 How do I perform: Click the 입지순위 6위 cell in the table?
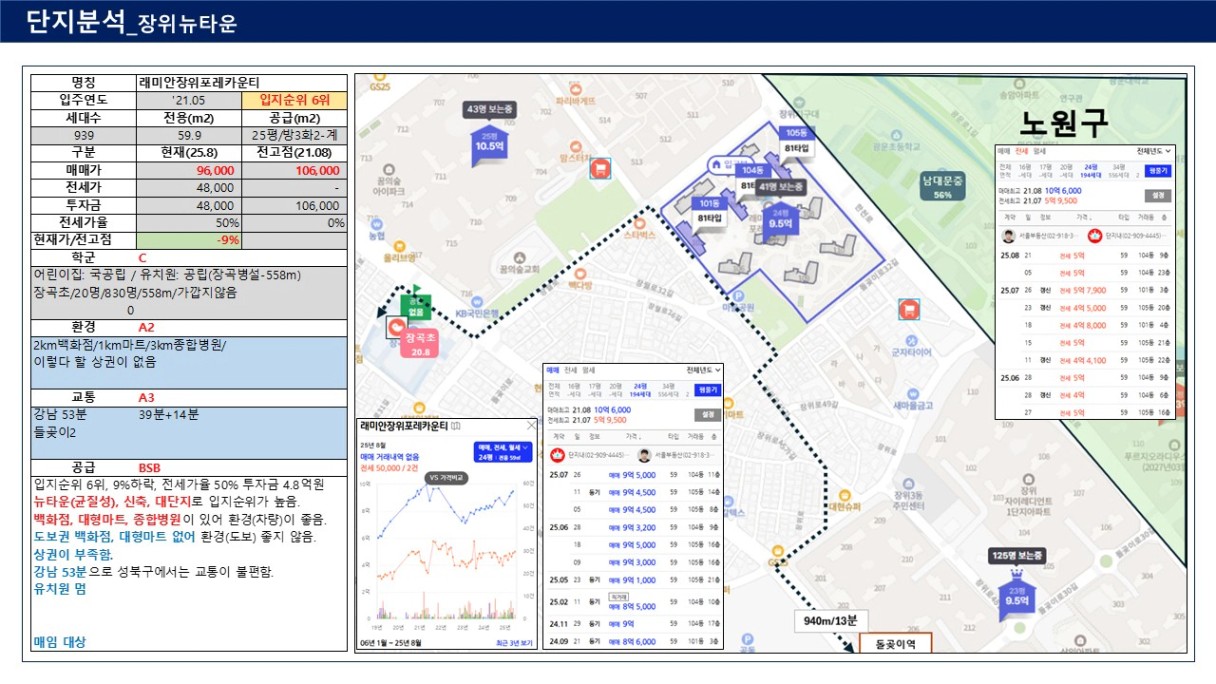294,100
